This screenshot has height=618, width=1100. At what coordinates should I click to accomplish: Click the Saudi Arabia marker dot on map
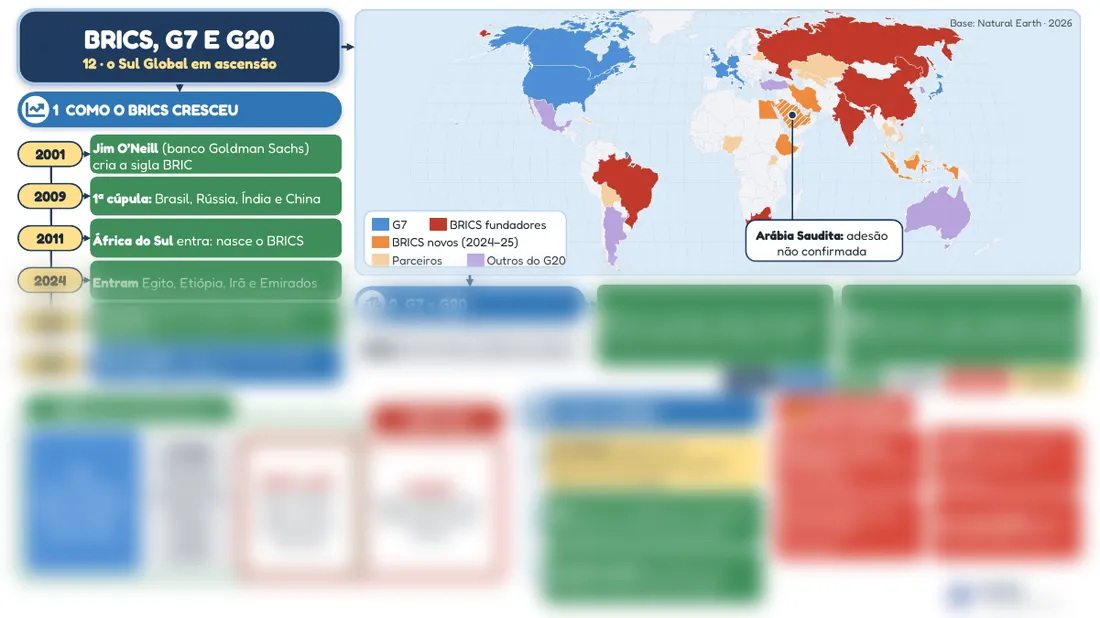click(x=792, y=115)
